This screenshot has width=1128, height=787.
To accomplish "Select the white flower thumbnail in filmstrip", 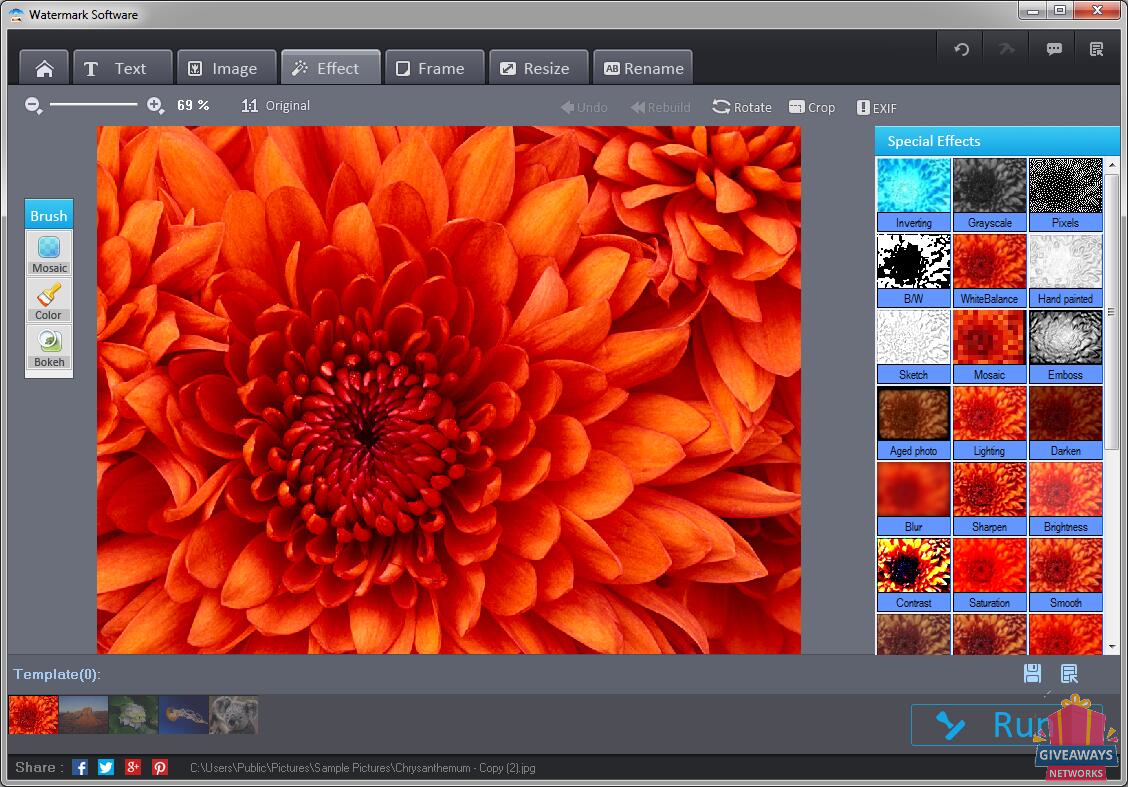I will [x=133, y=714].
